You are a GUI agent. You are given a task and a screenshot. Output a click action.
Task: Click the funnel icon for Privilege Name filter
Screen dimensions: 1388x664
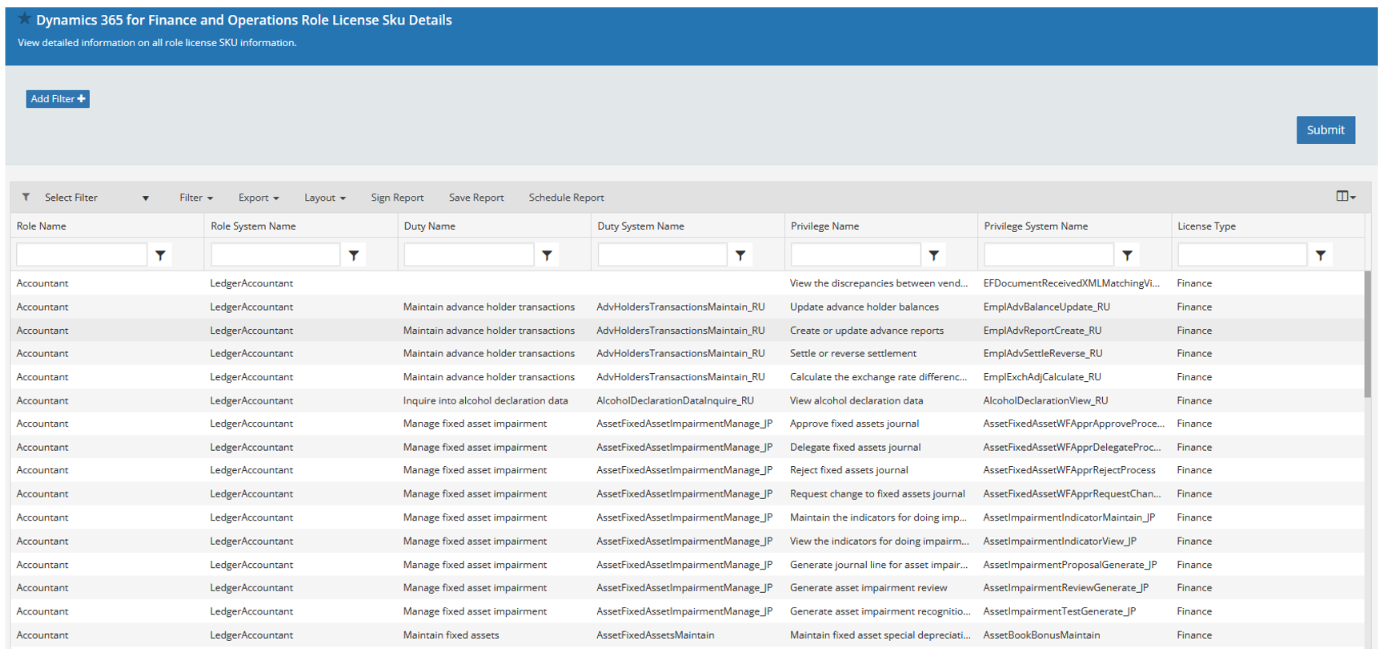[x=934, y=256]
